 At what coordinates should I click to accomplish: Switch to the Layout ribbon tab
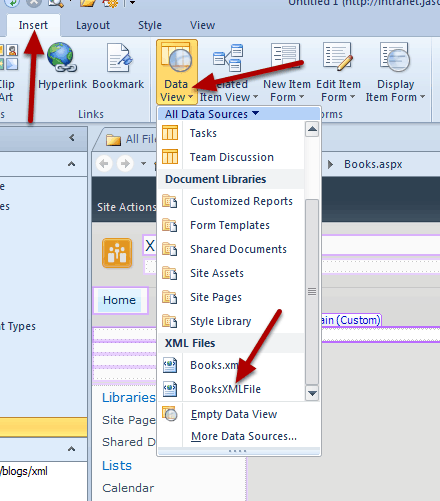pyautogui.click(x=93, y=25)
